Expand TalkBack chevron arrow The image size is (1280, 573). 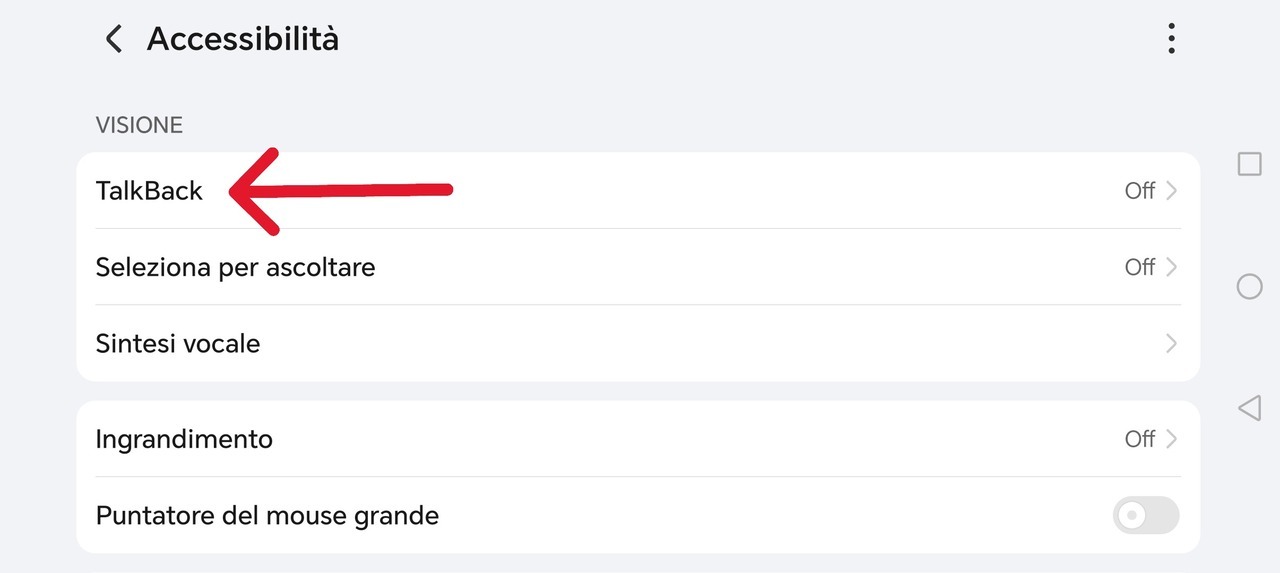(x=1172, y=191)
